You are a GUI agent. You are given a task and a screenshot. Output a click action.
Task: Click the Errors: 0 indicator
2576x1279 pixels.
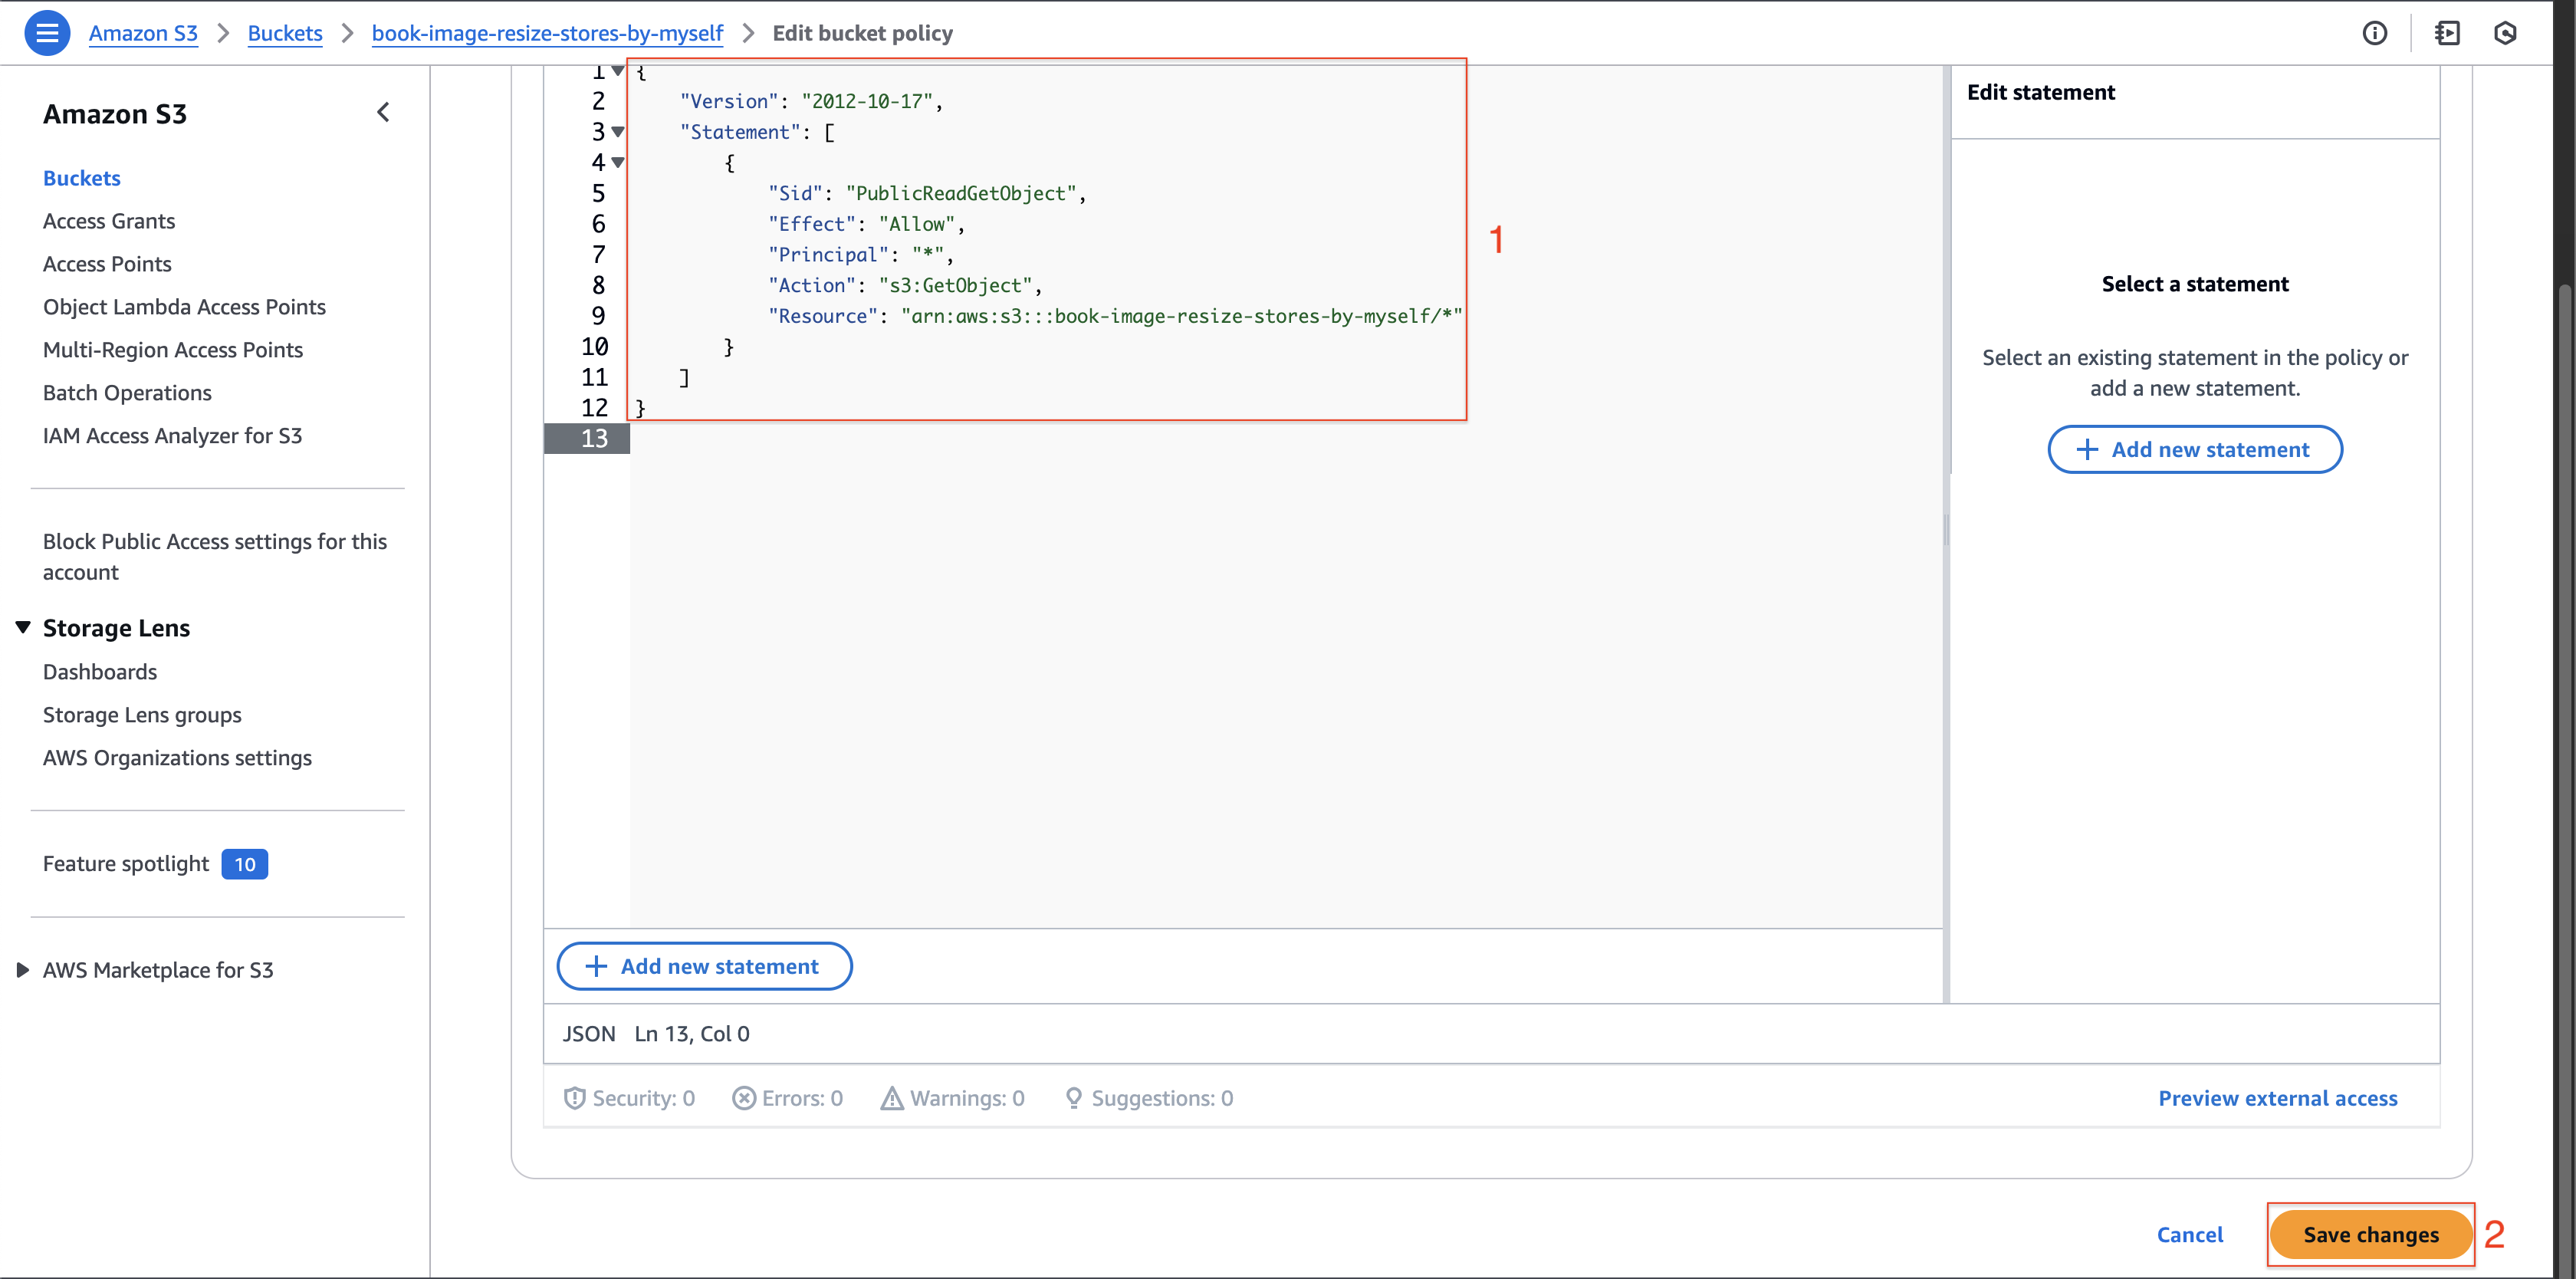(787, 1098)
